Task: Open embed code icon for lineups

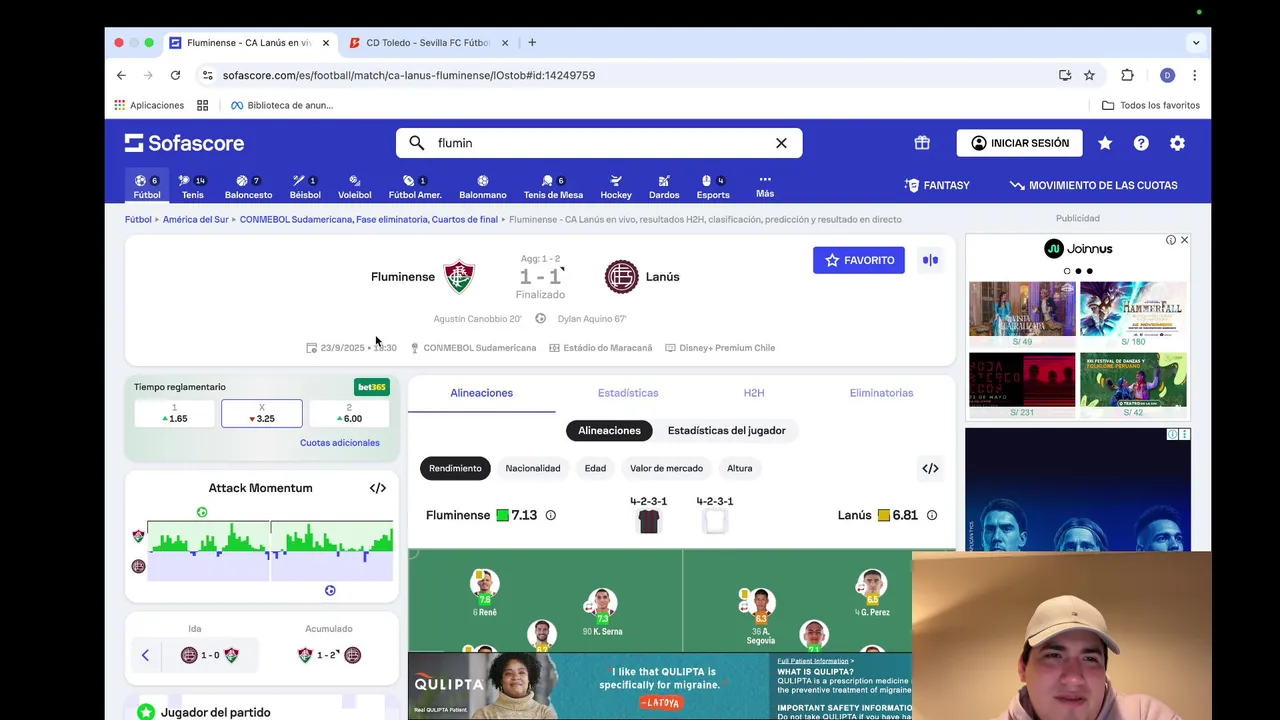Action: click(930, 468)
